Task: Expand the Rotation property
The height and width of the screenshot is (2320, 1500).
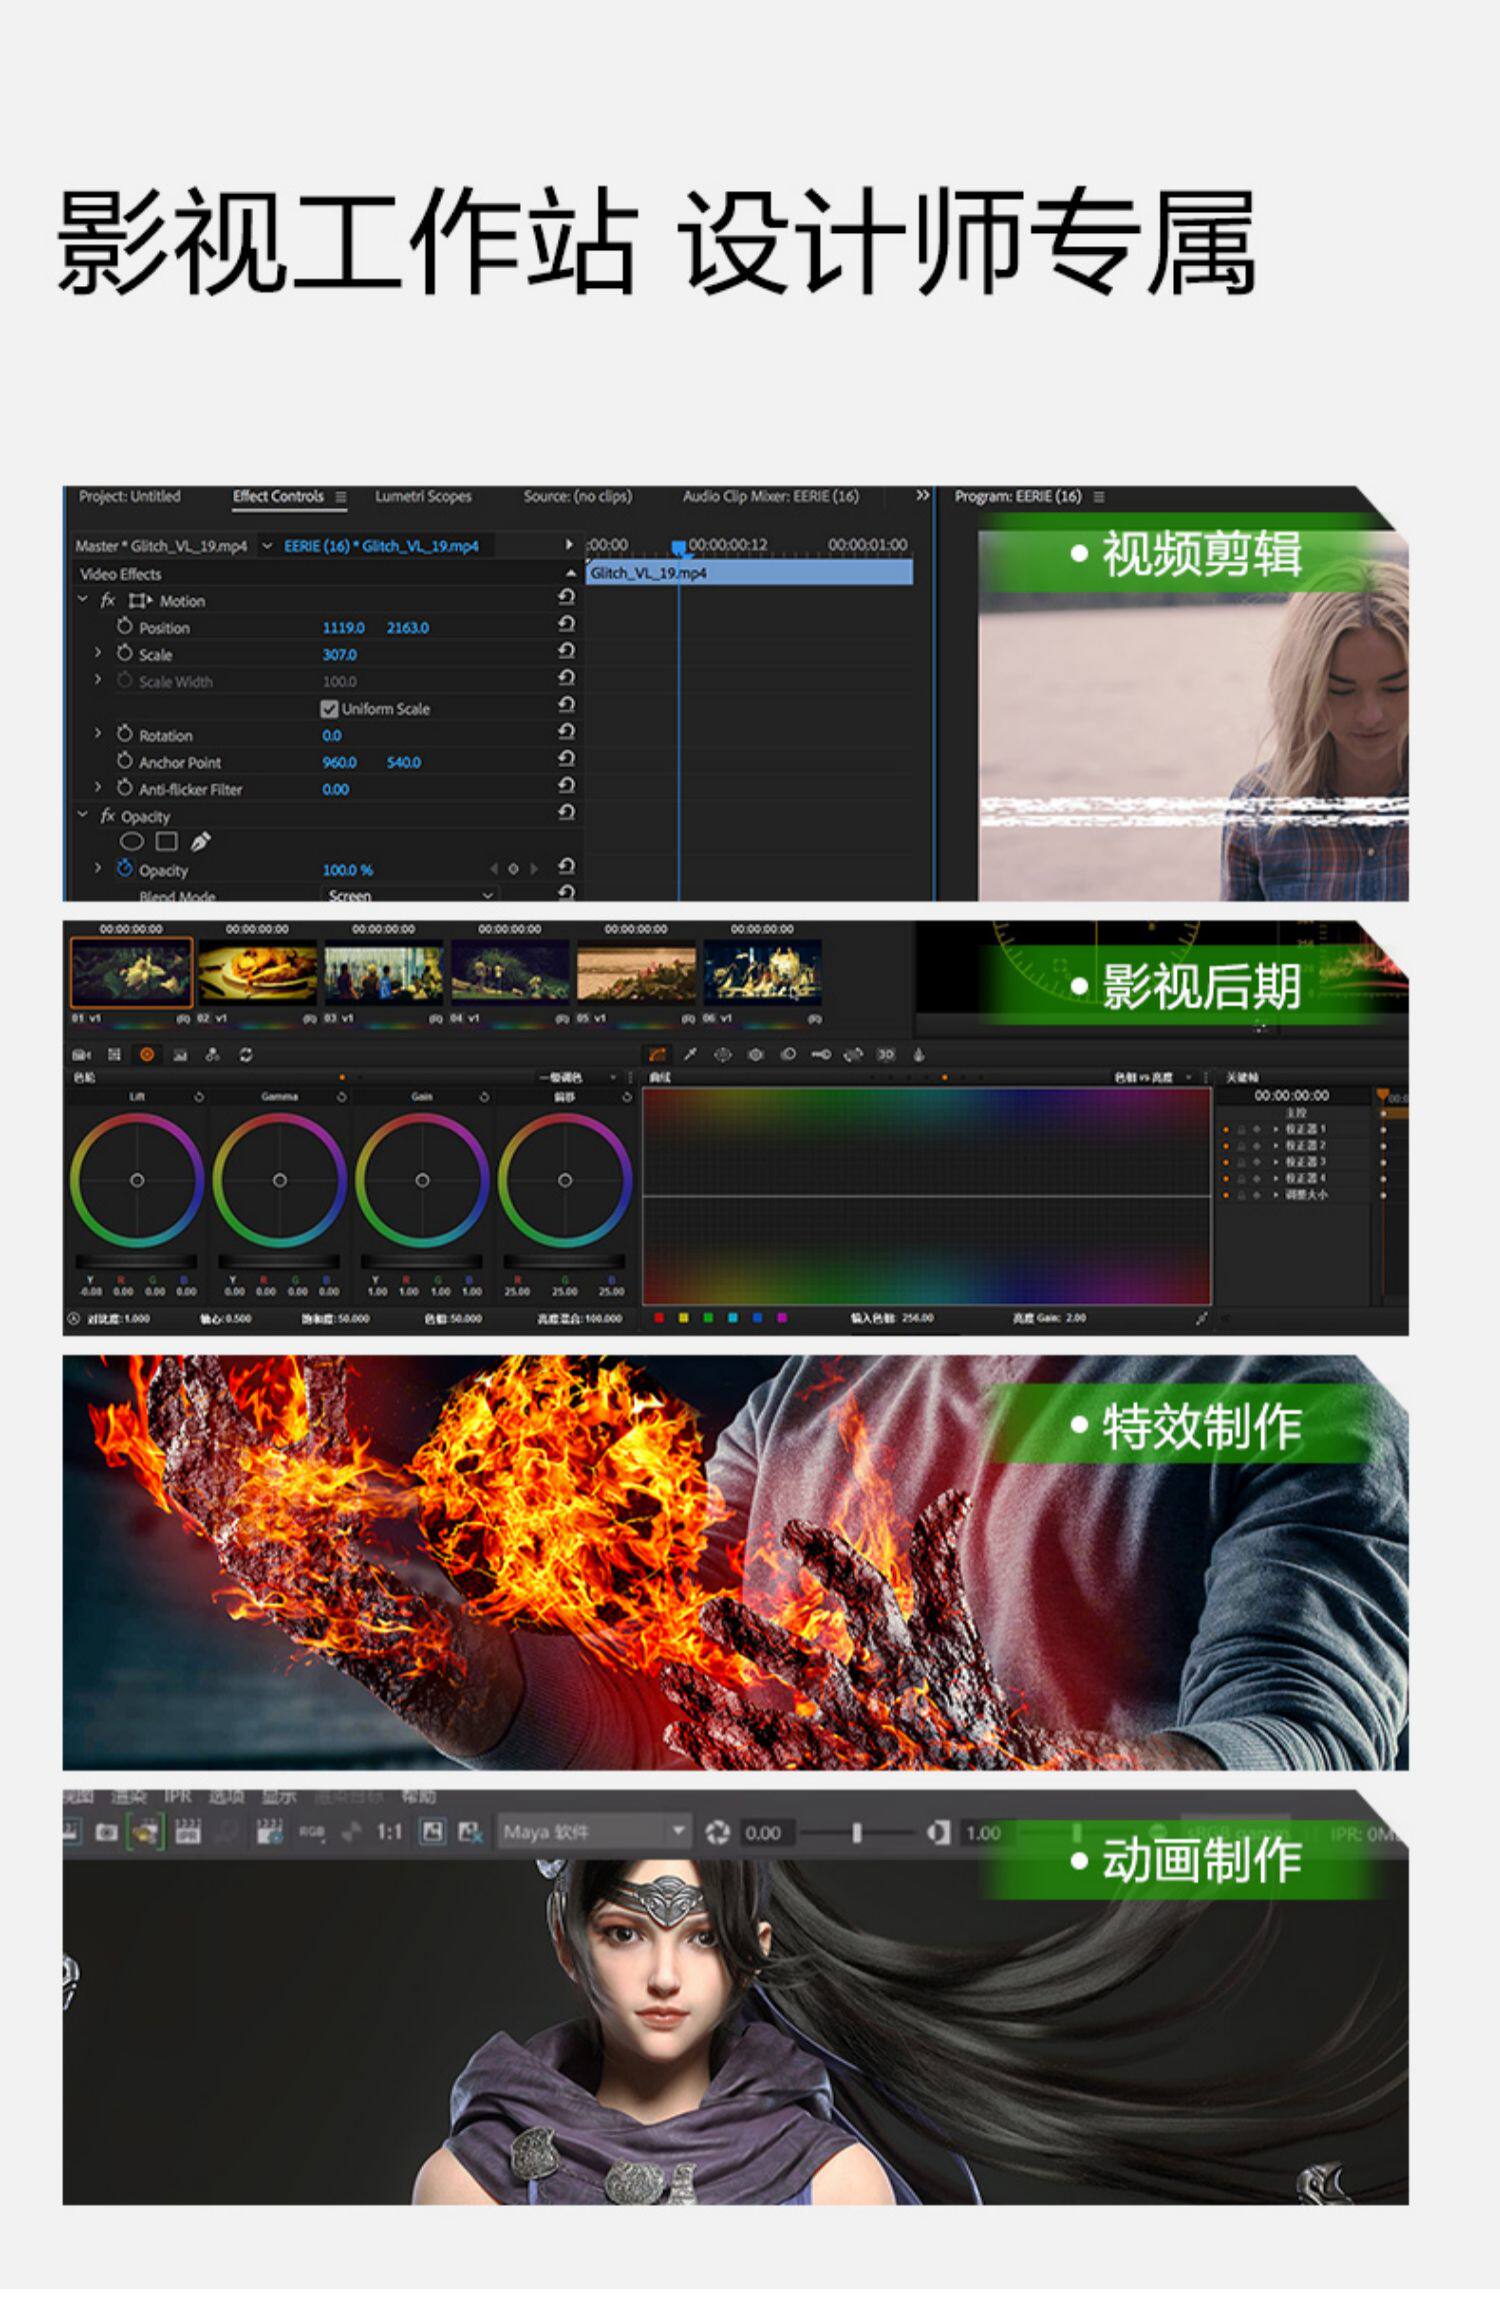Action: pyautogui.click(x=97, y=733)
